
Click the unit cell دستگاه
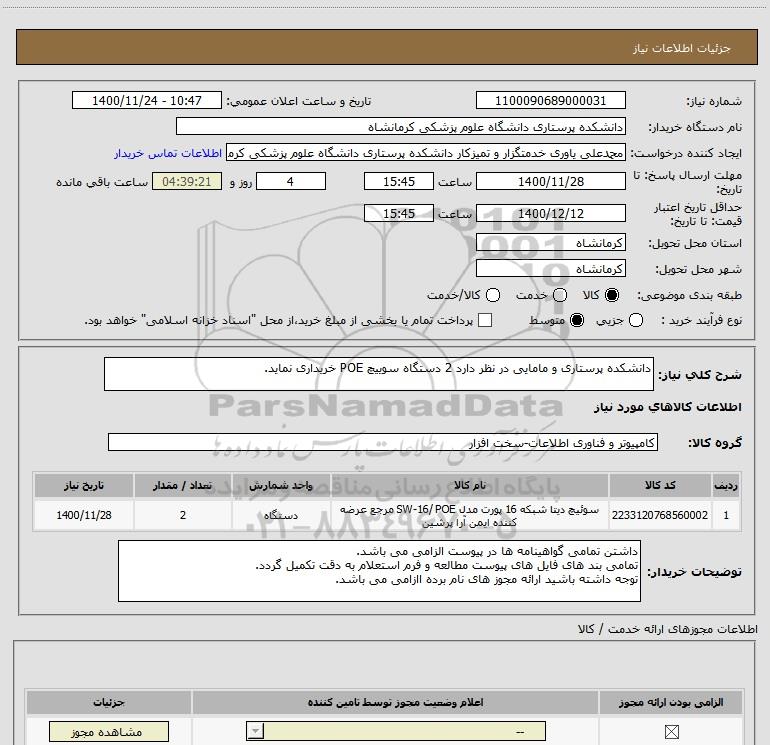[281, 515]
